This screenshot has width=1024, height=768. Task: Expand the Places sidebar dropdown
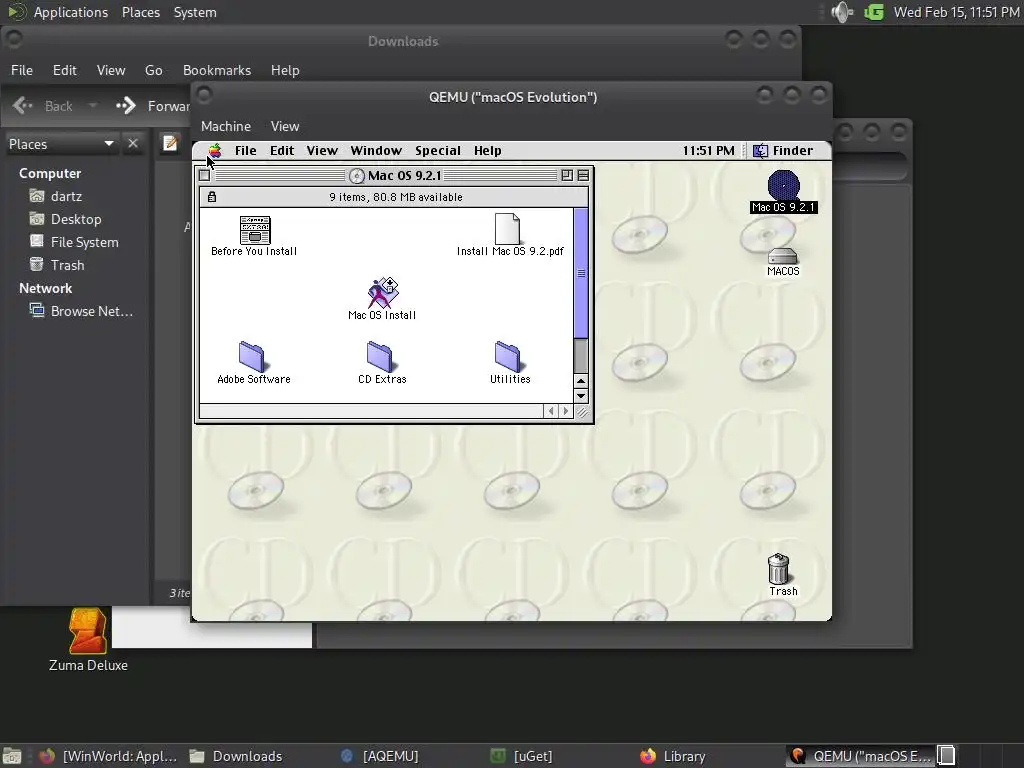[x=61, y=144]
